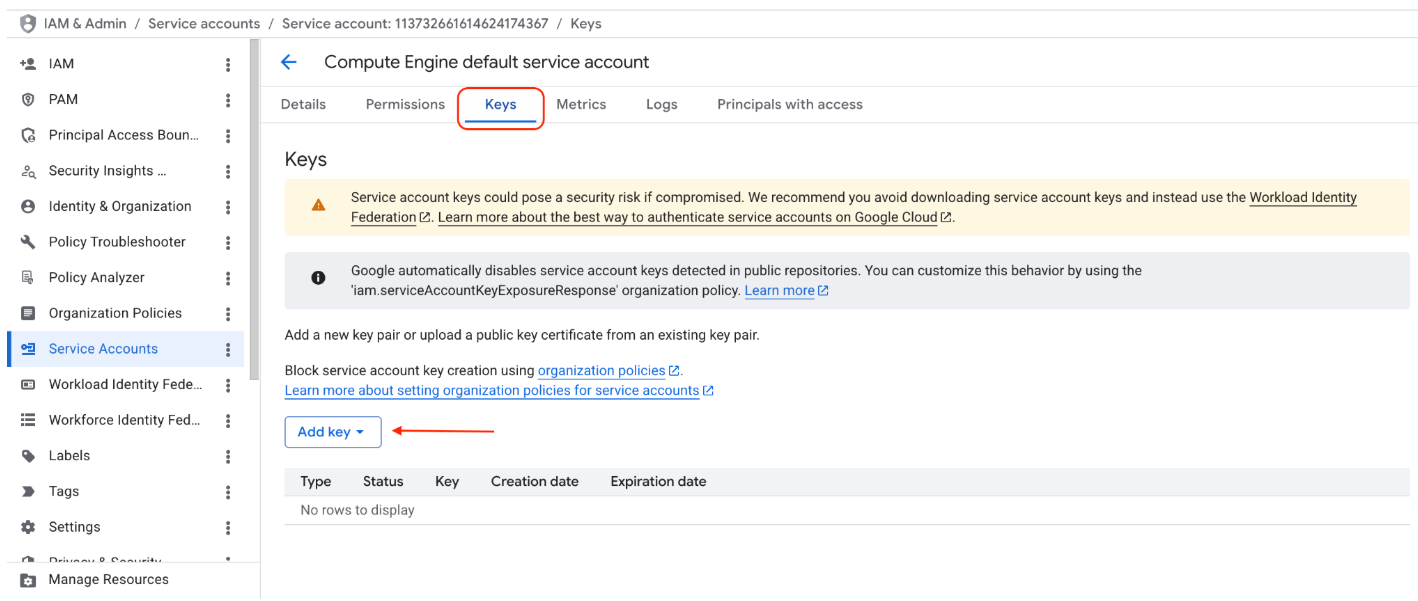
Task: Click the Key column header
Action: pos(447,482)
